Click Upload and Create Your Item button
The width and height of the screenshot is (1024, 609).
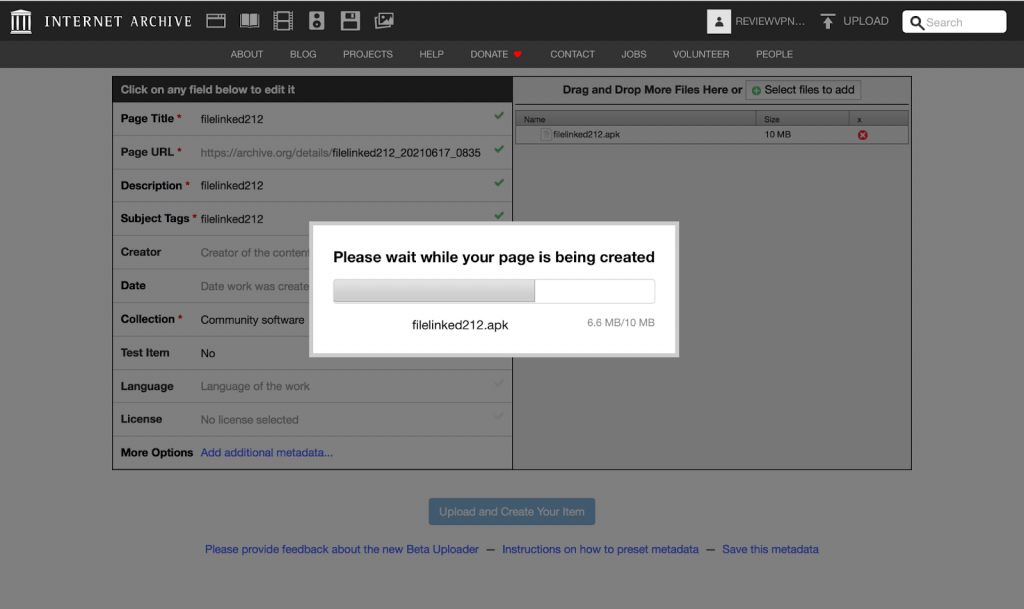[511, 512]
